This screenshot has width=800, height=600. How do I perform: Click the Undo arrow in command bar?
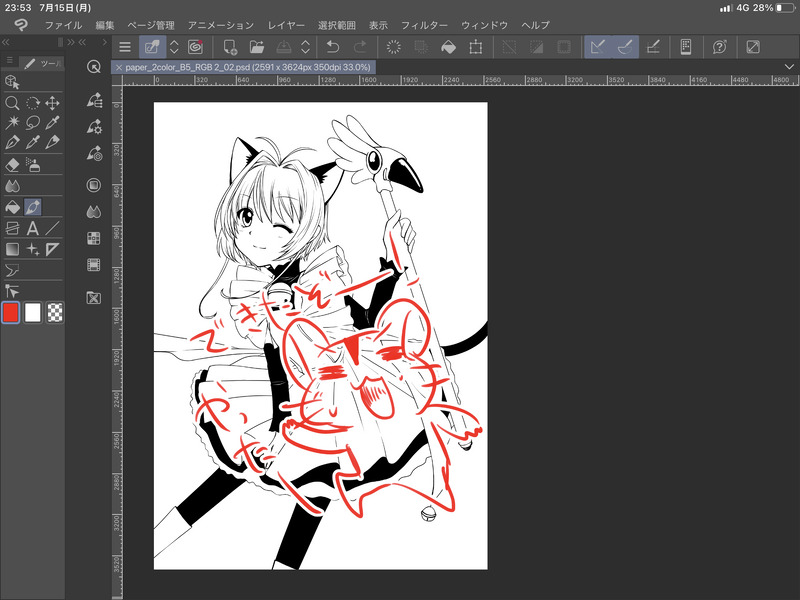pos(333,47)
